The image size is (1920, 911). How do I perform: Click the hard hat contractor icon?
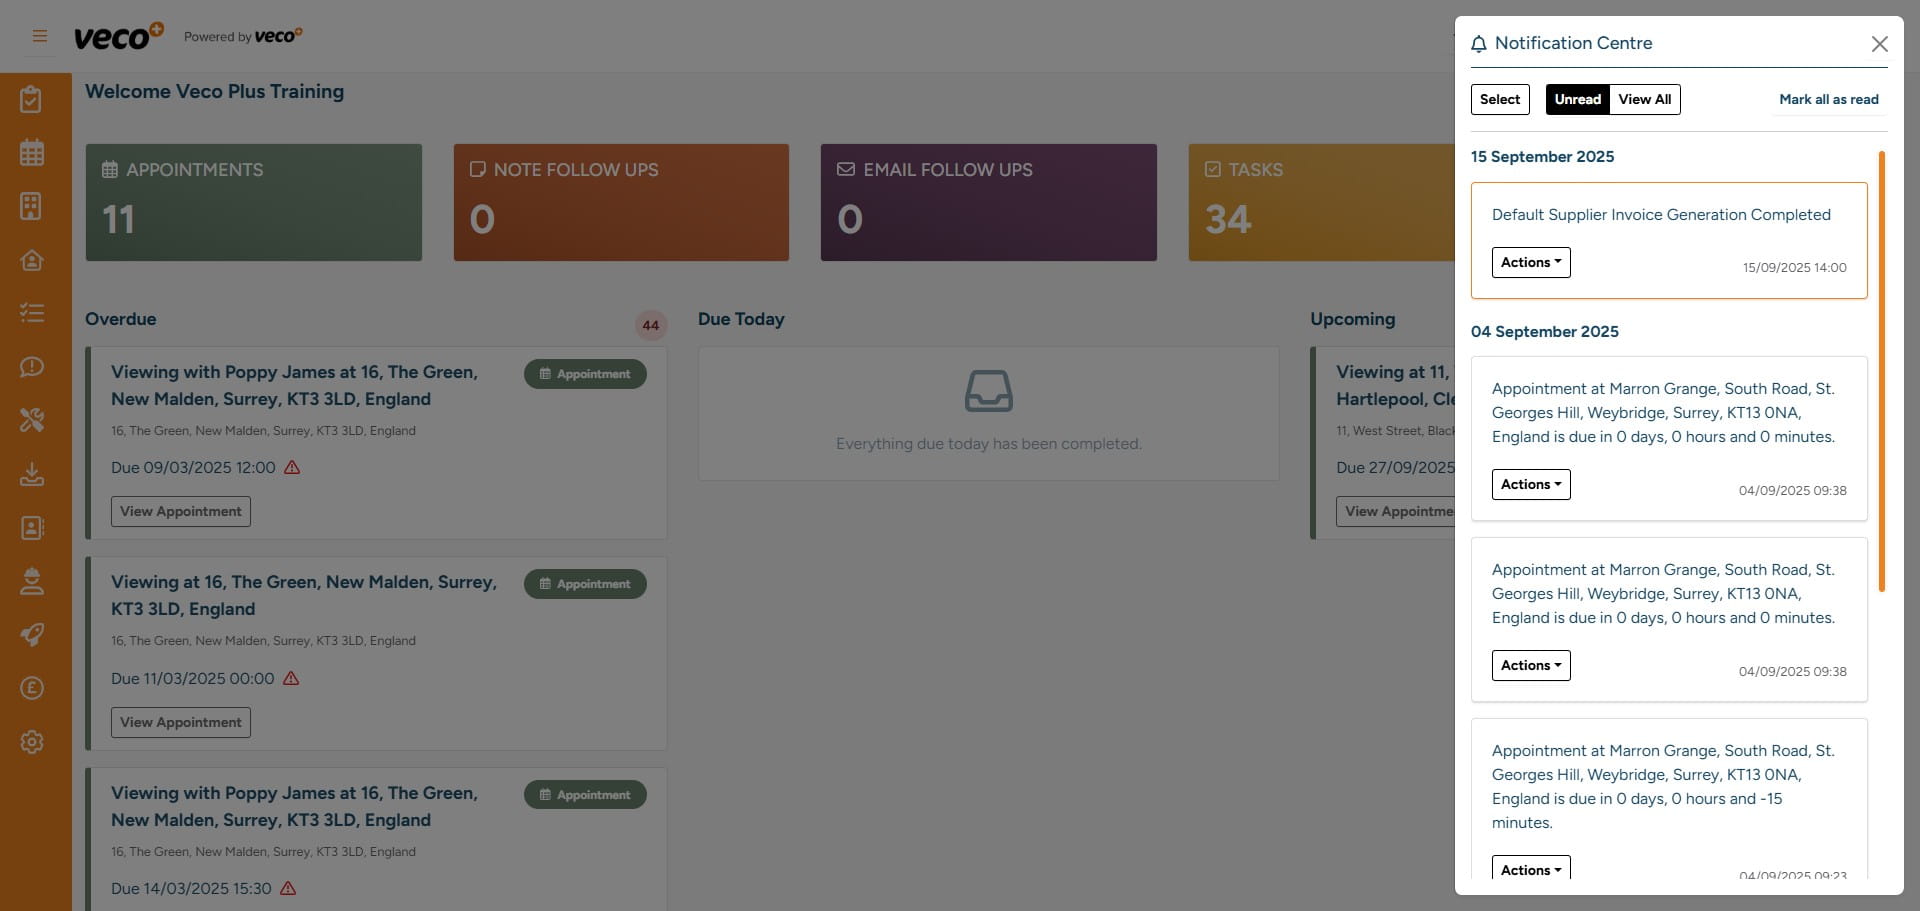pyautogui.click(x=32, y=581)
